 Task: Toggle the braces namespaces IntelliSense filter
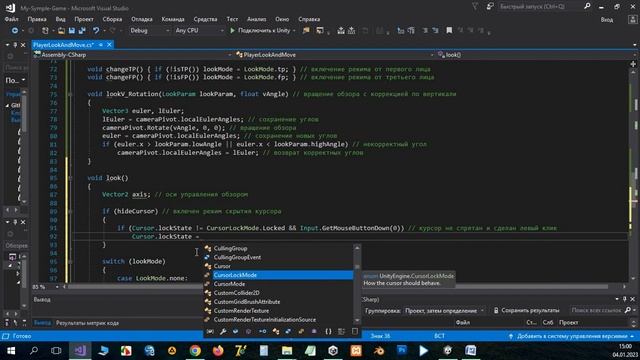tap(328, 331)
